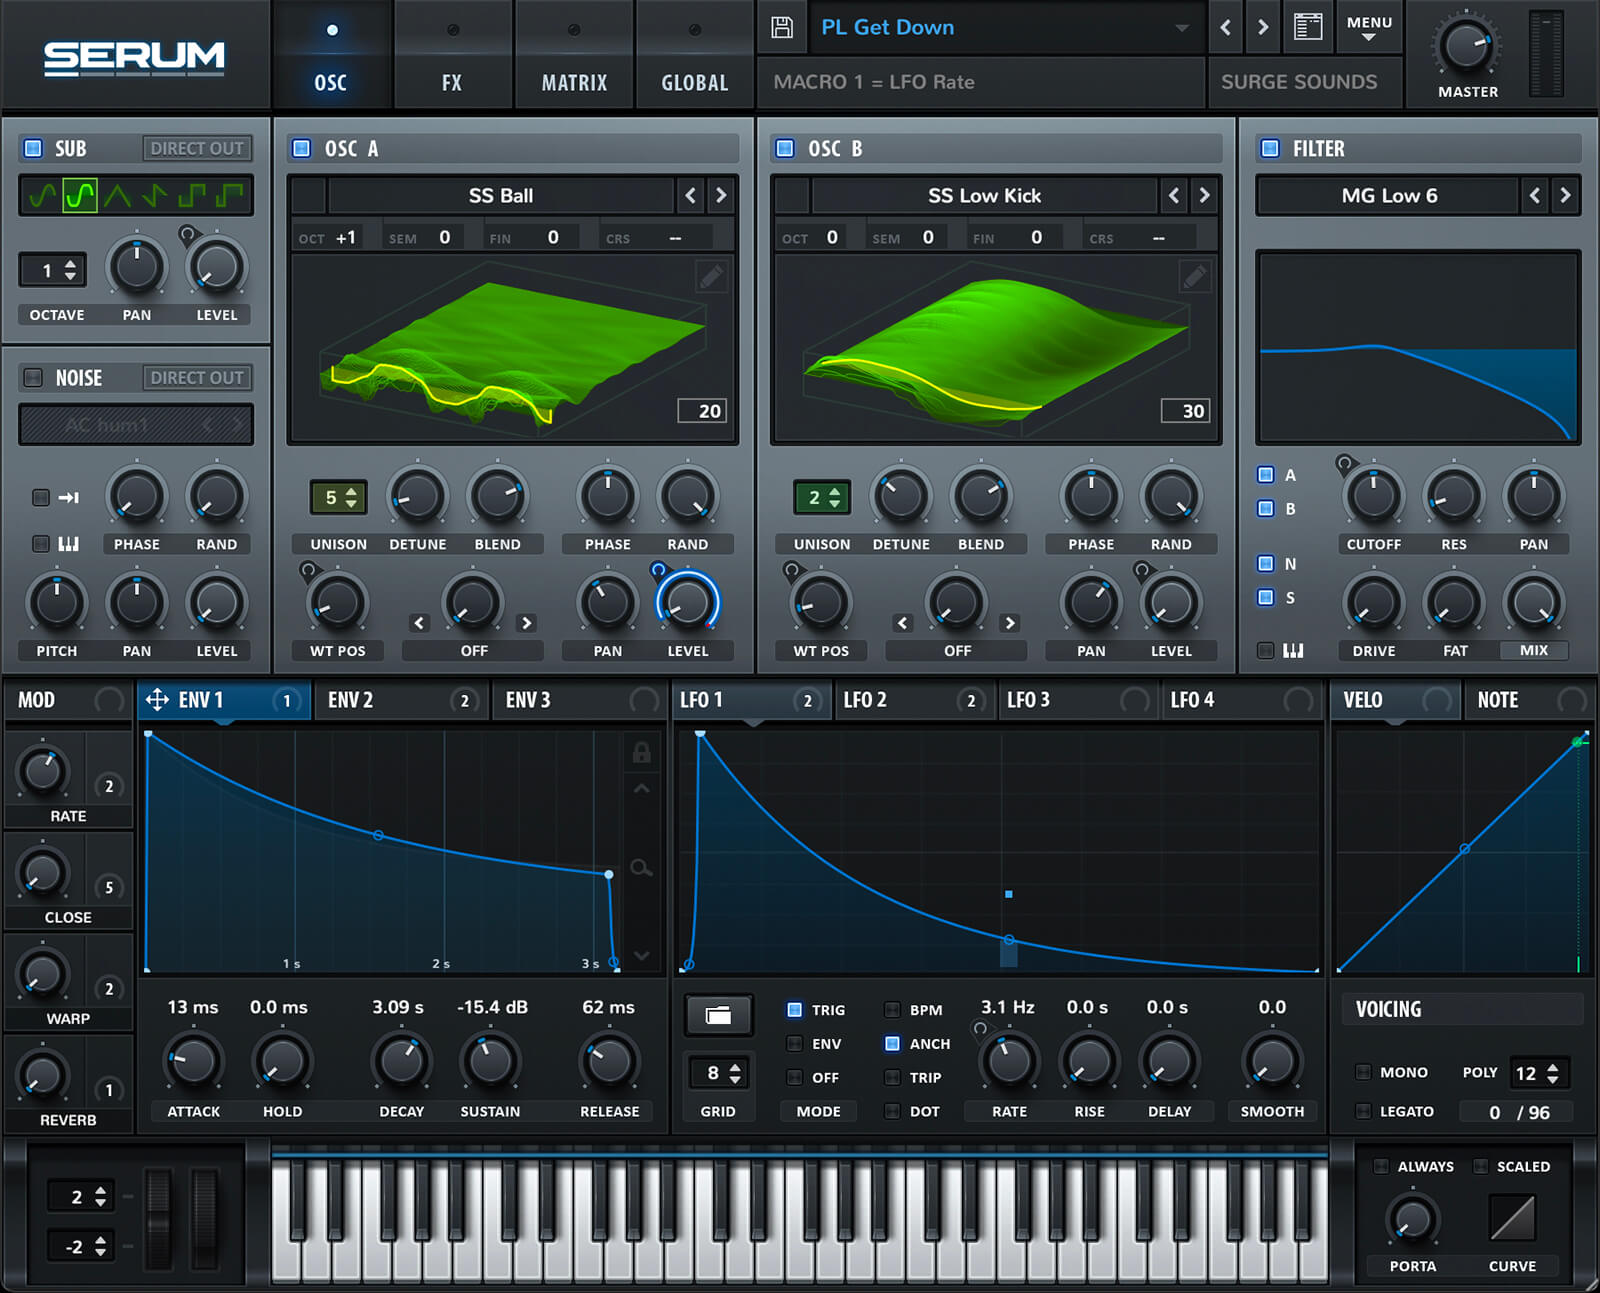Go to previous preset arrow

tap(1226, 27)
